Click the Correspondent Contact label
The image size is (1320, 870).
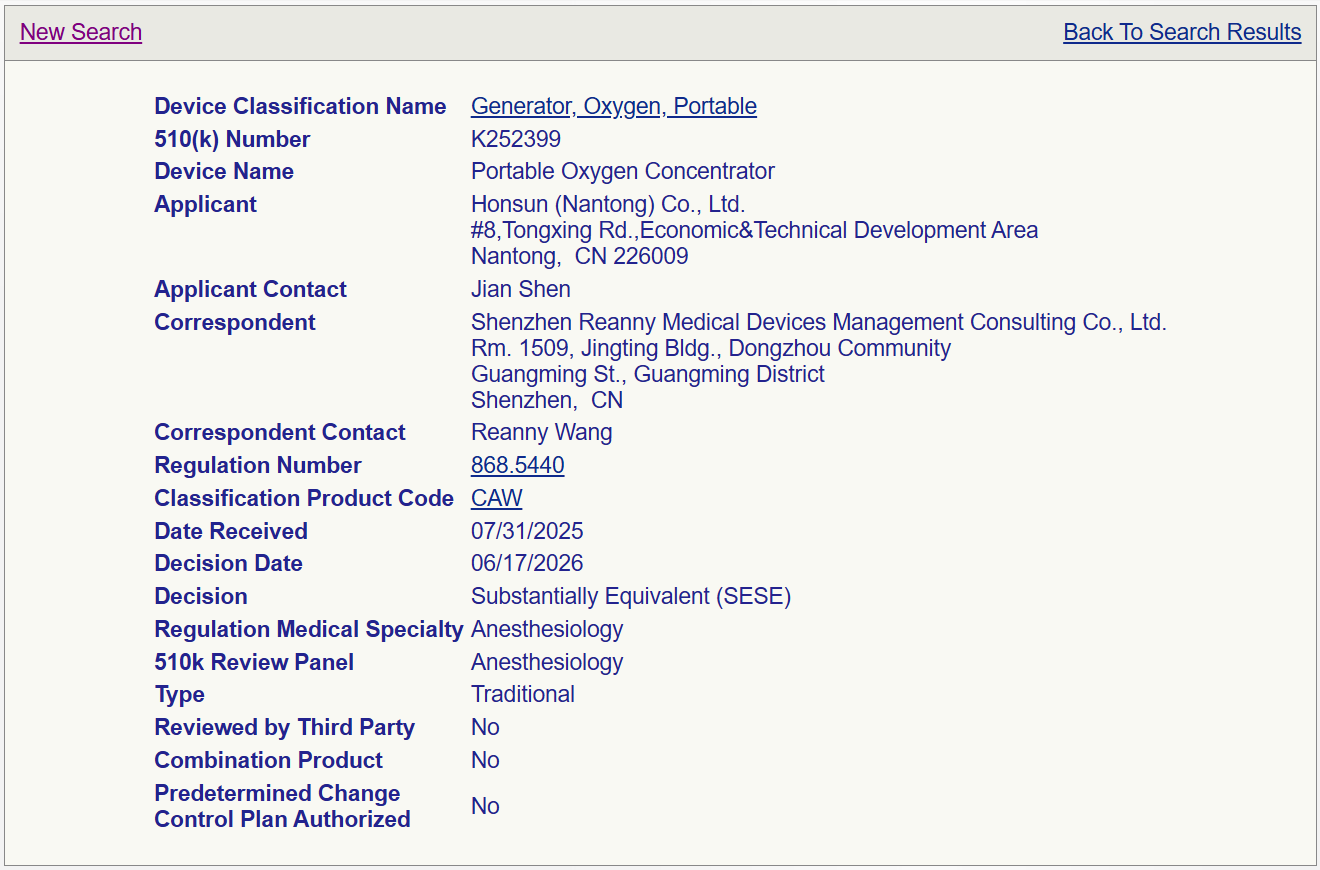tap(280, 432)
